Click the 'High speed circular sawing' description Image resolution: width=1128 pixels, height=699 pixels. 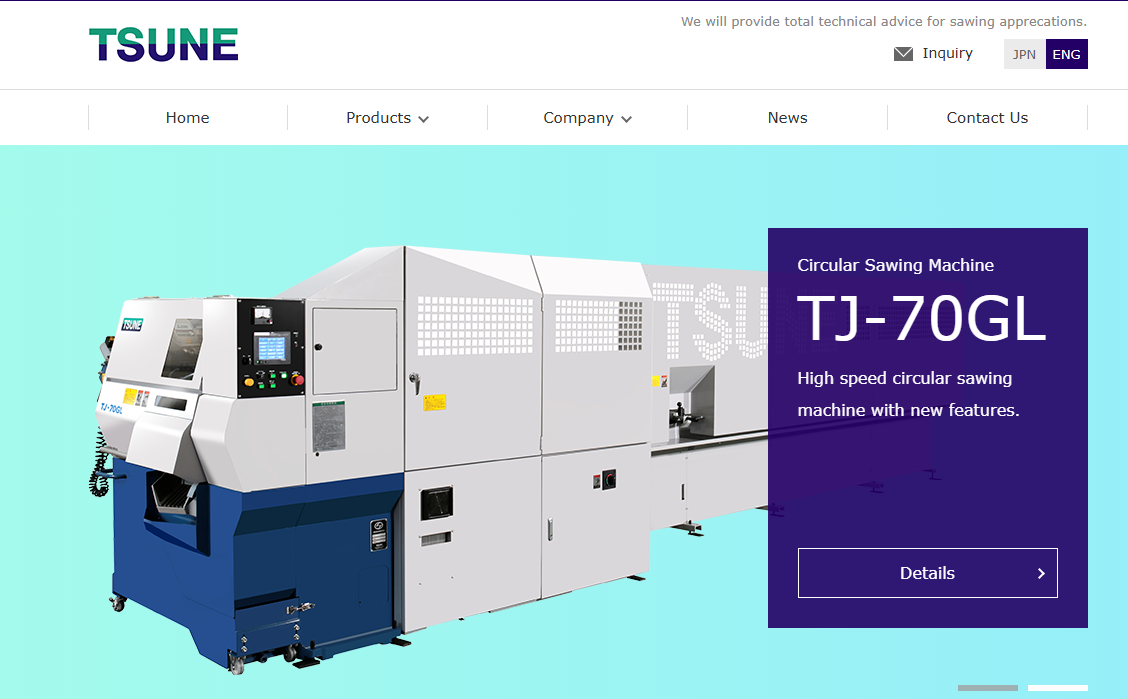[x=908, y=394]
